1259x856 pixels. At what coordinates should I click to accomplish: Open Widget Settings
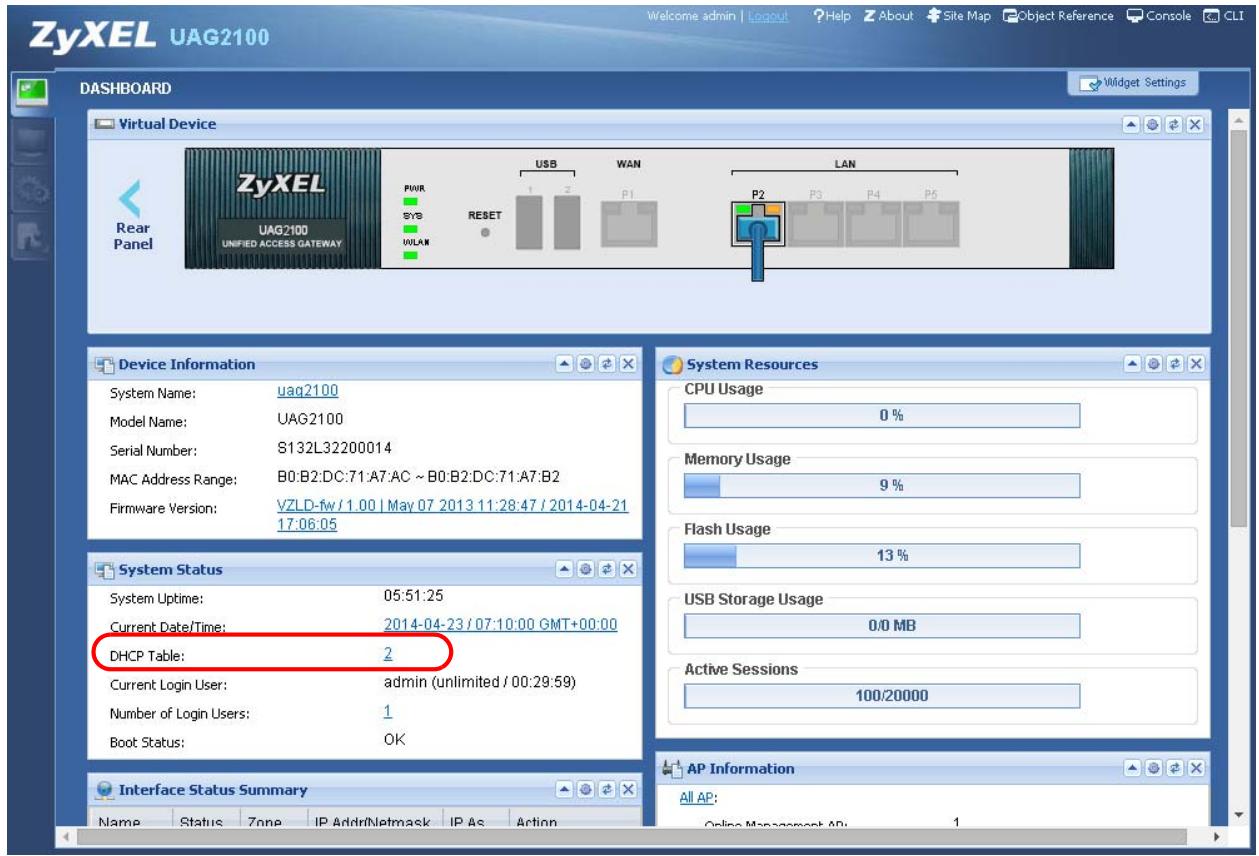pyautogui.click(x=1132, y=83)
